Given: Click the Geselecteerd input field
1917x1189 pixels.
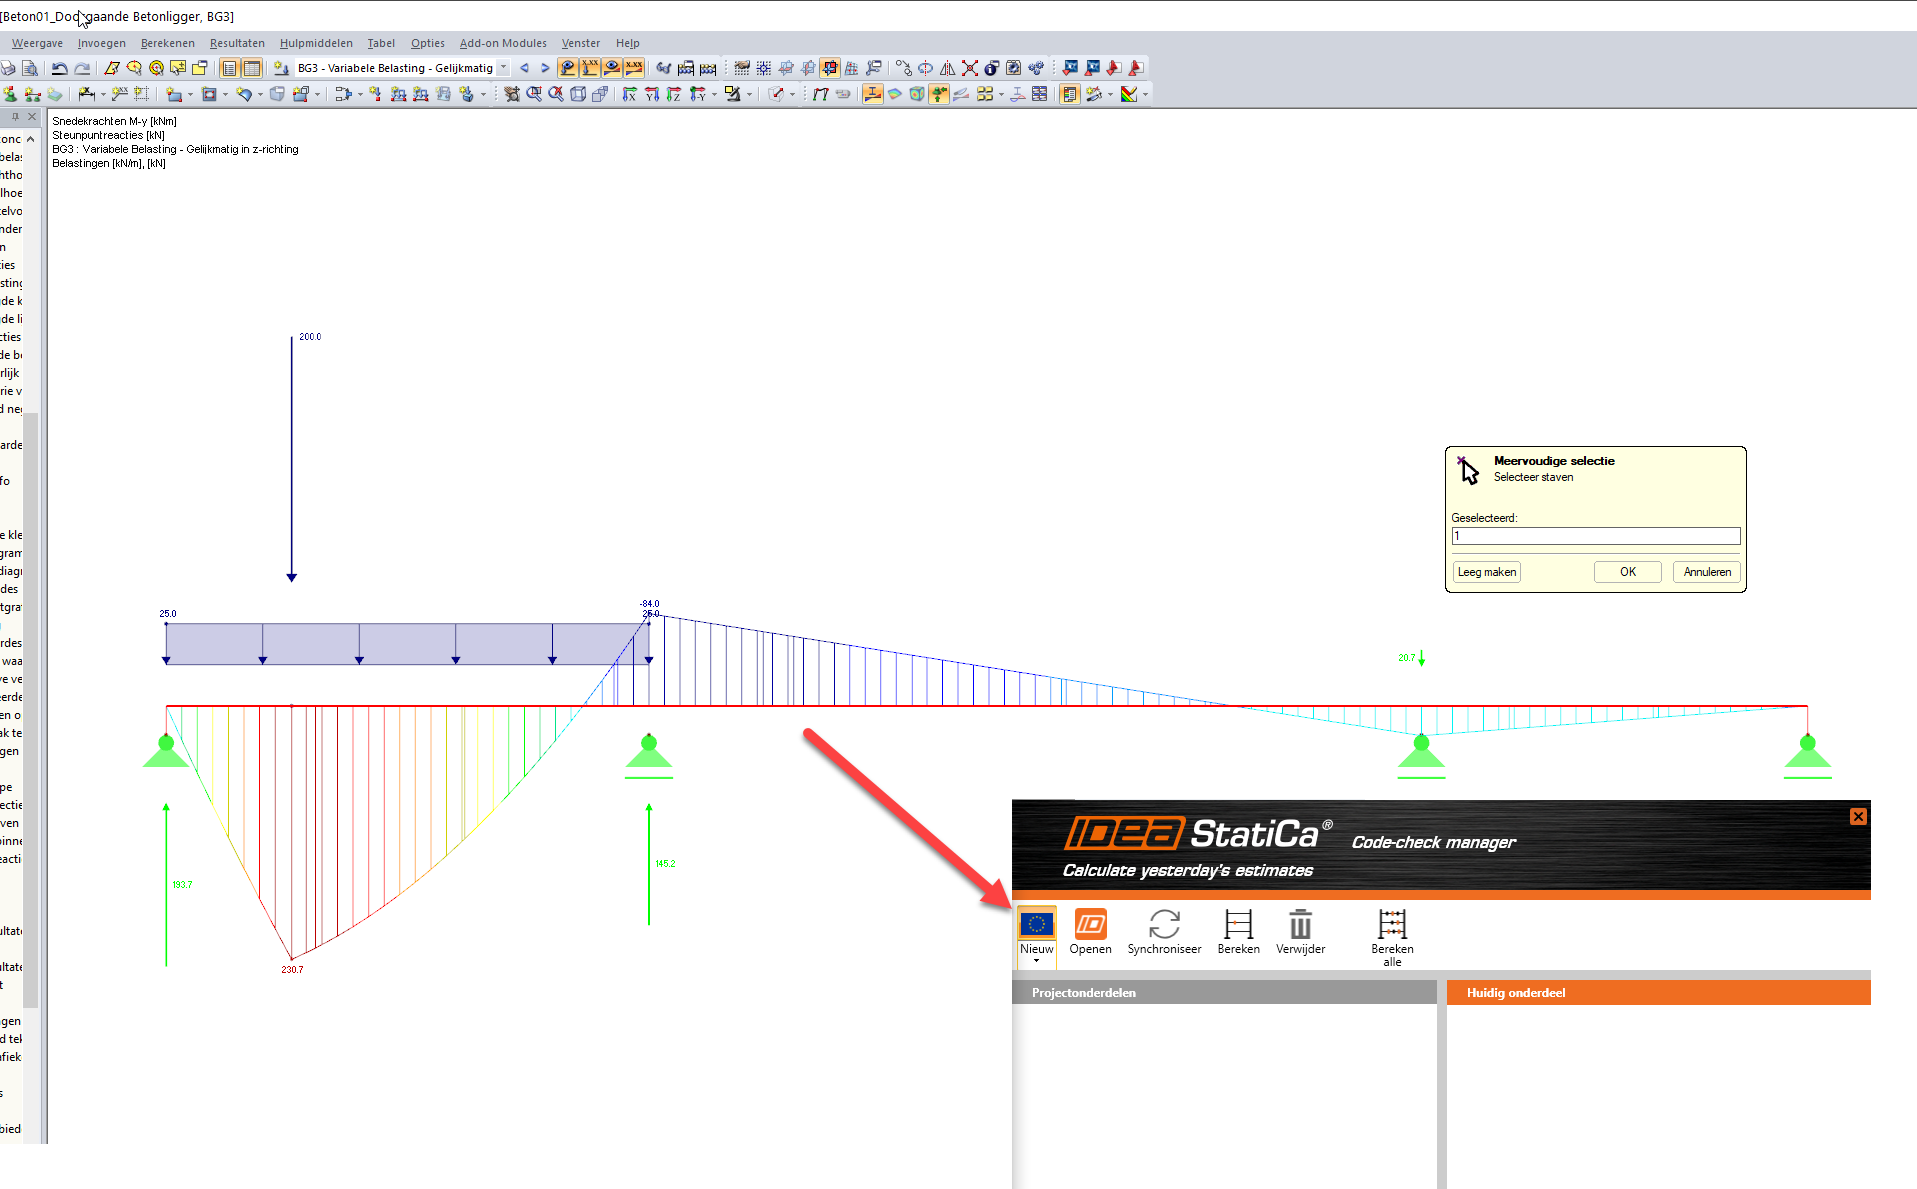Looking at the screenshot, I should point(1595,536).
